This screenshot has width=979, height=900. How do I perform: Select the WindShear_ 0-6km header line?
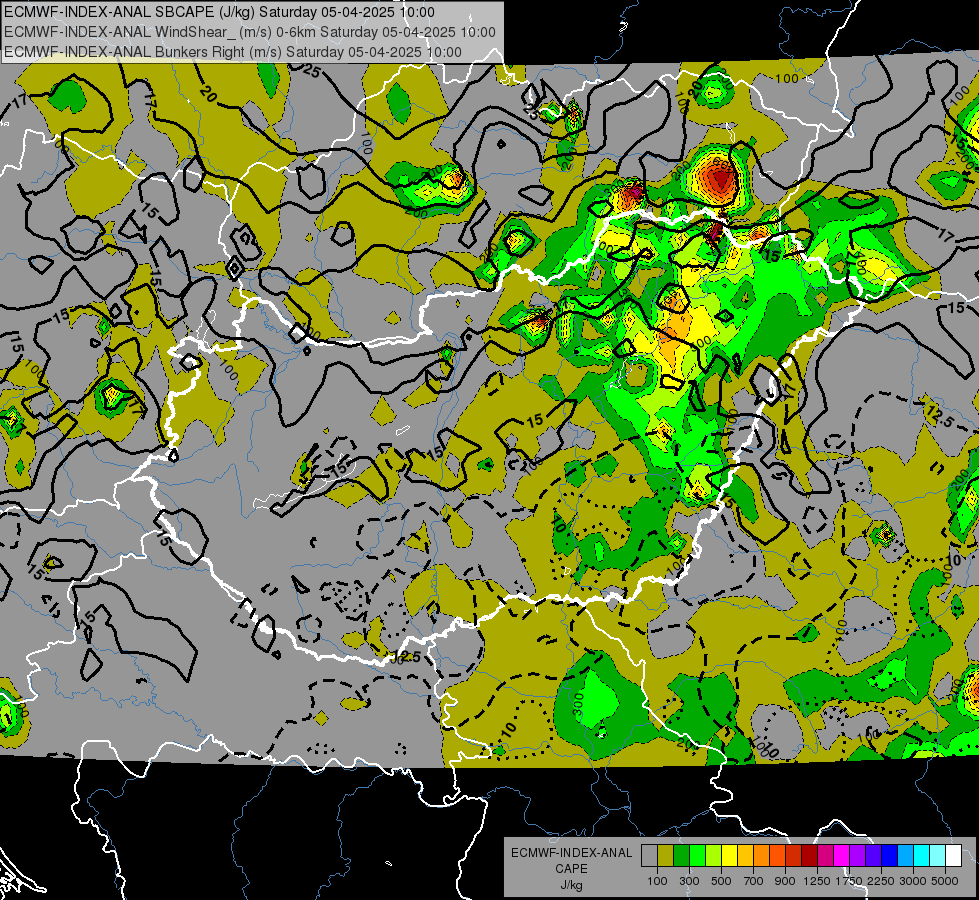coord(250,32)
